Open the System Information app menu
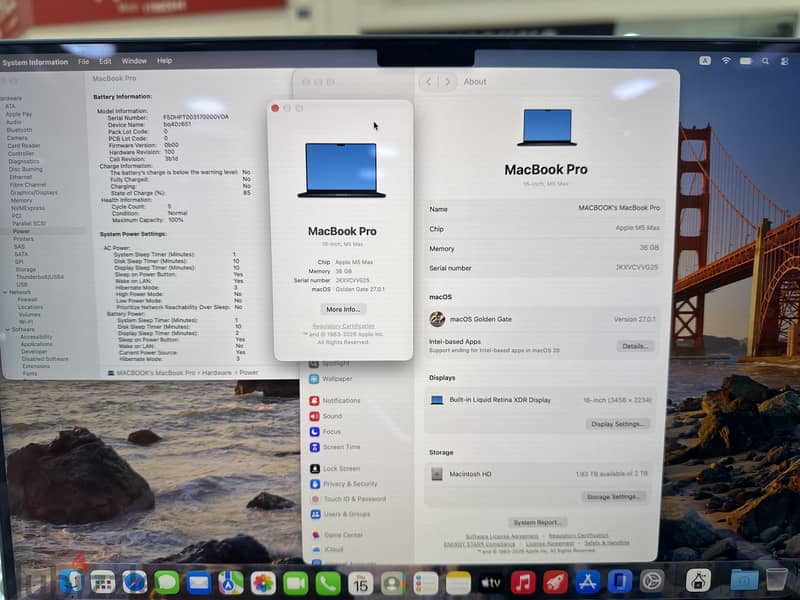800x600 pixels. click(35, 62)
